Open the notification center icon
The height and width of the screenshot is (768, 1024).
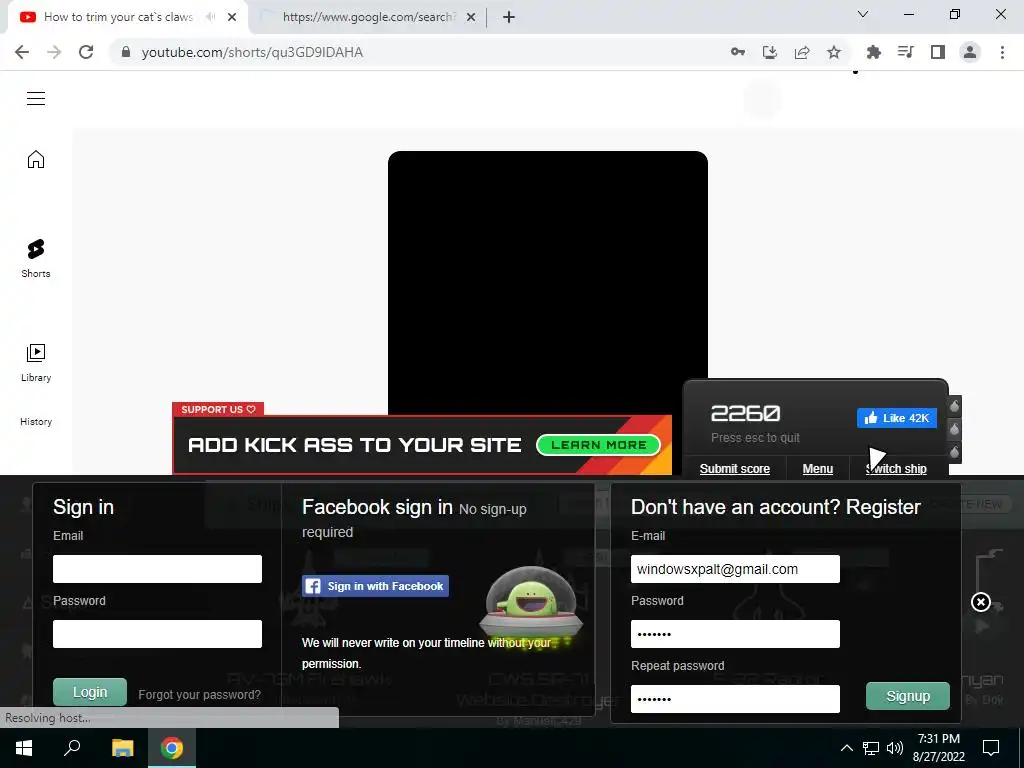click(x=991, y=748)
